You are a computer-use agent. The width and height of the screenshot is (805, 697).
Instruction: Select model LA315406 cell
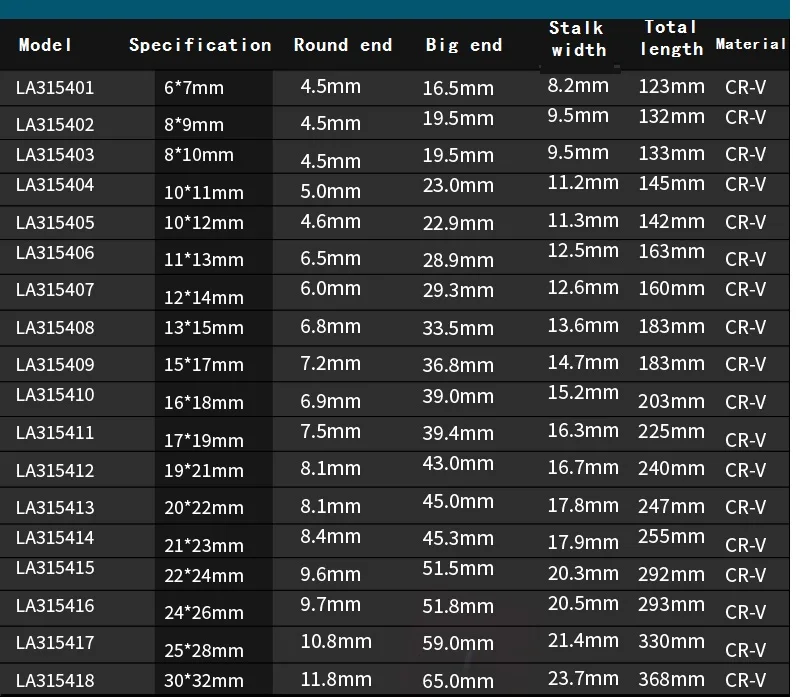click(55, 253)
